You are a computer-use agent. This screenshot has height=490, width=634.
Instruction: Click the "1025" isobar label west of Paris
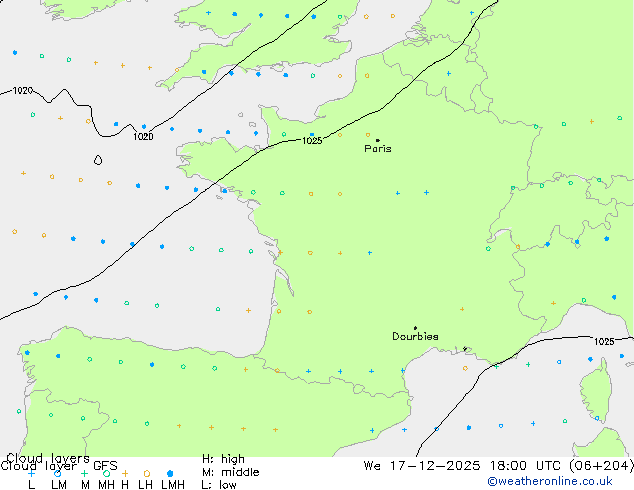click(x=312, y=141)
